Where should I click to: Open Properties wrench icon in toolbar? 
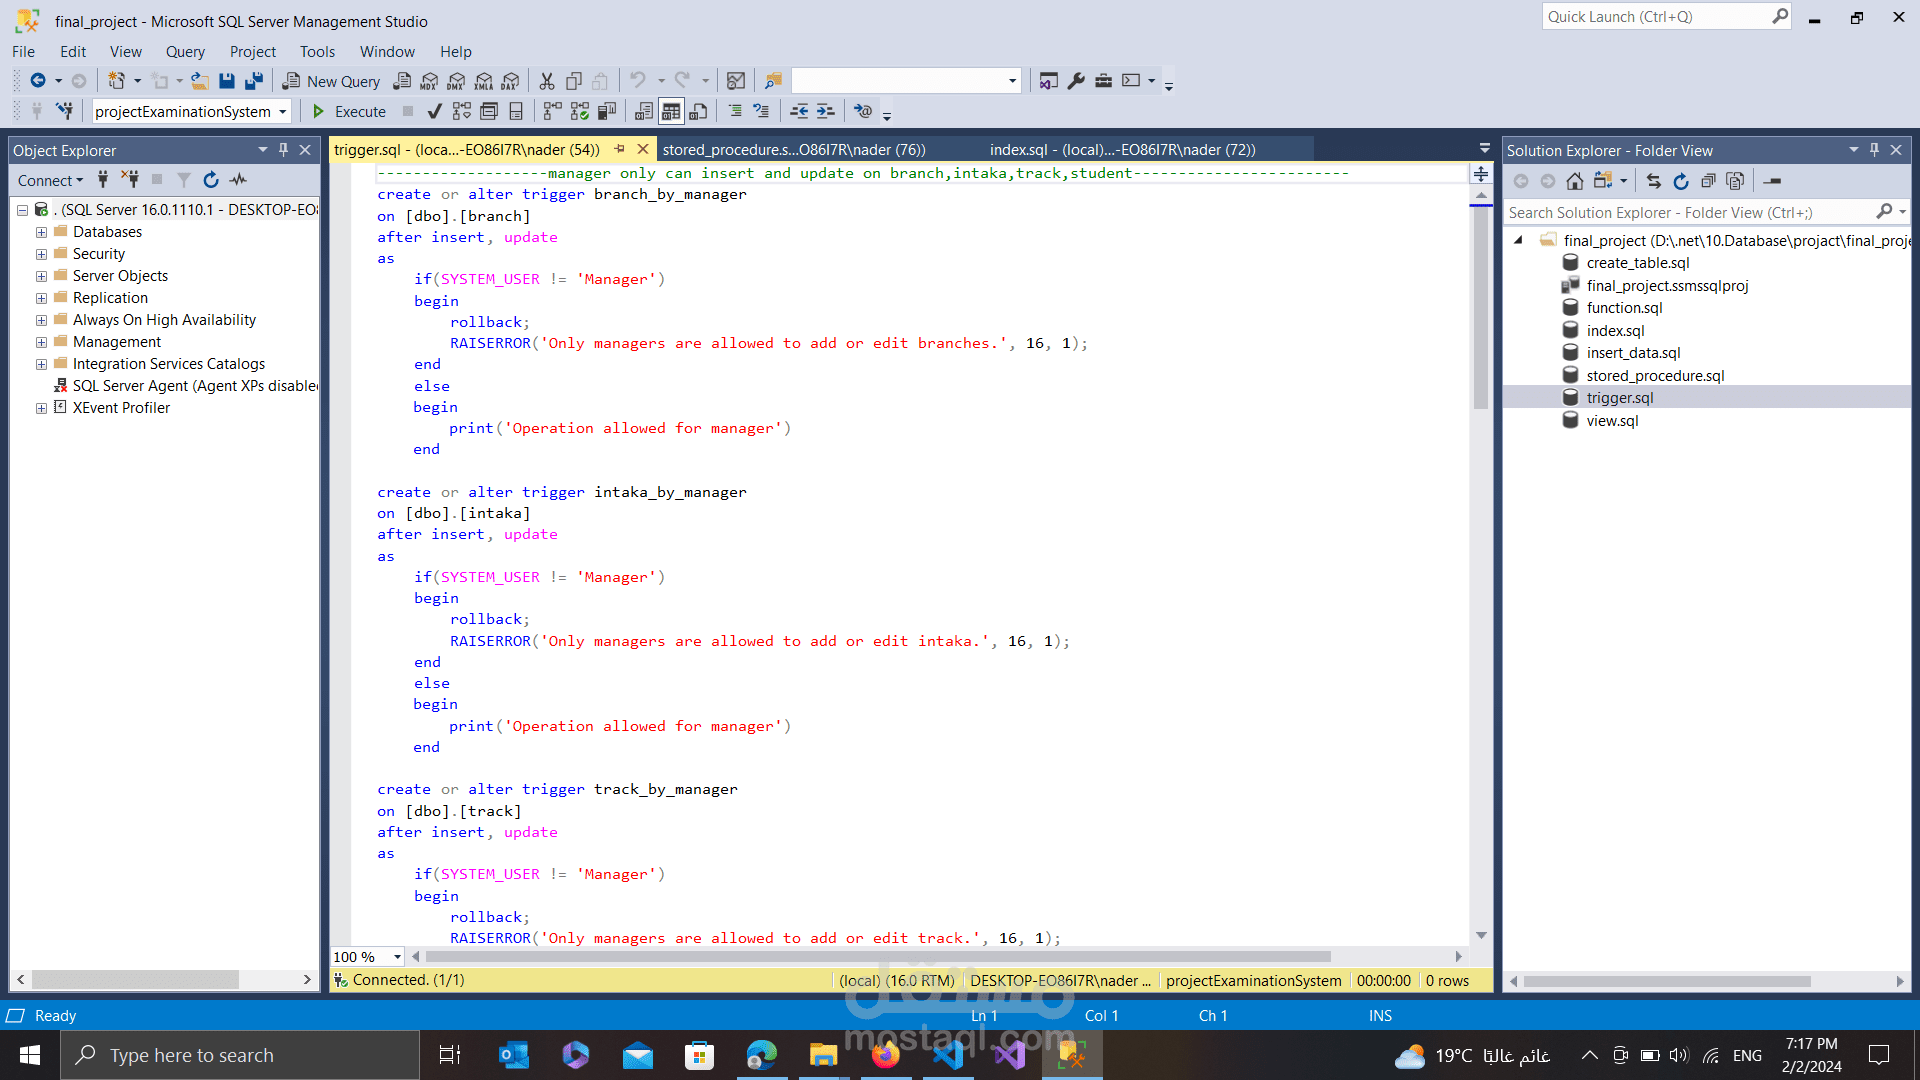click(x=1076, y=81)
